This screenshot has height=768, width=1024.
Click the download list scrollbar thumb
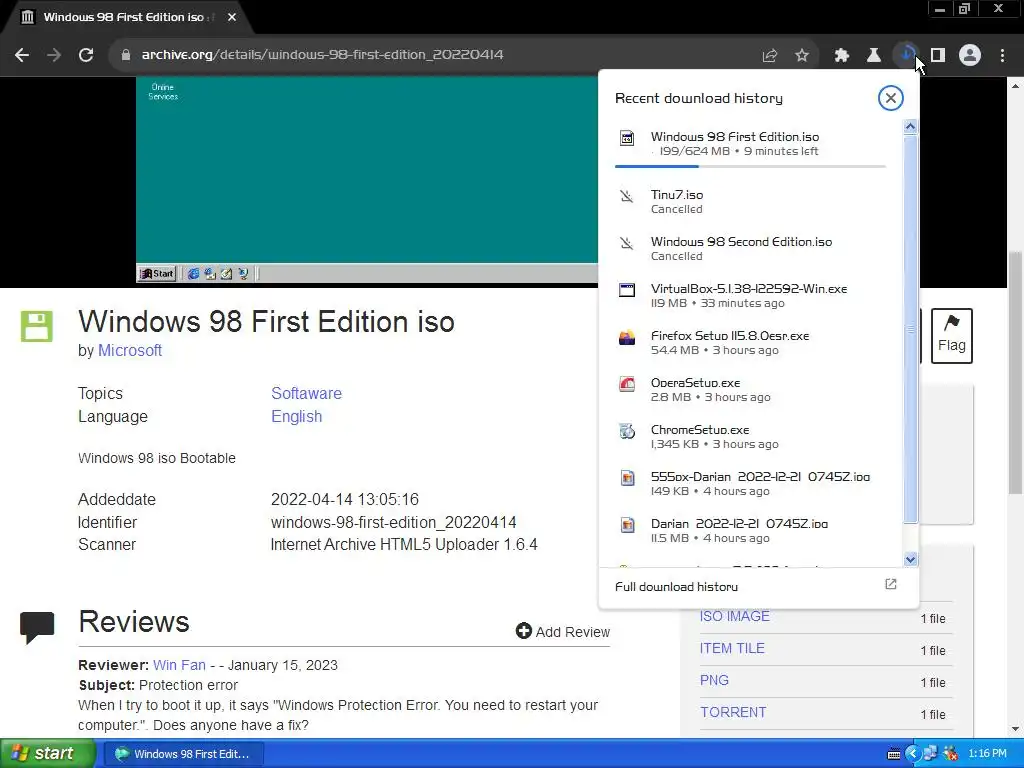coord(910,328)
